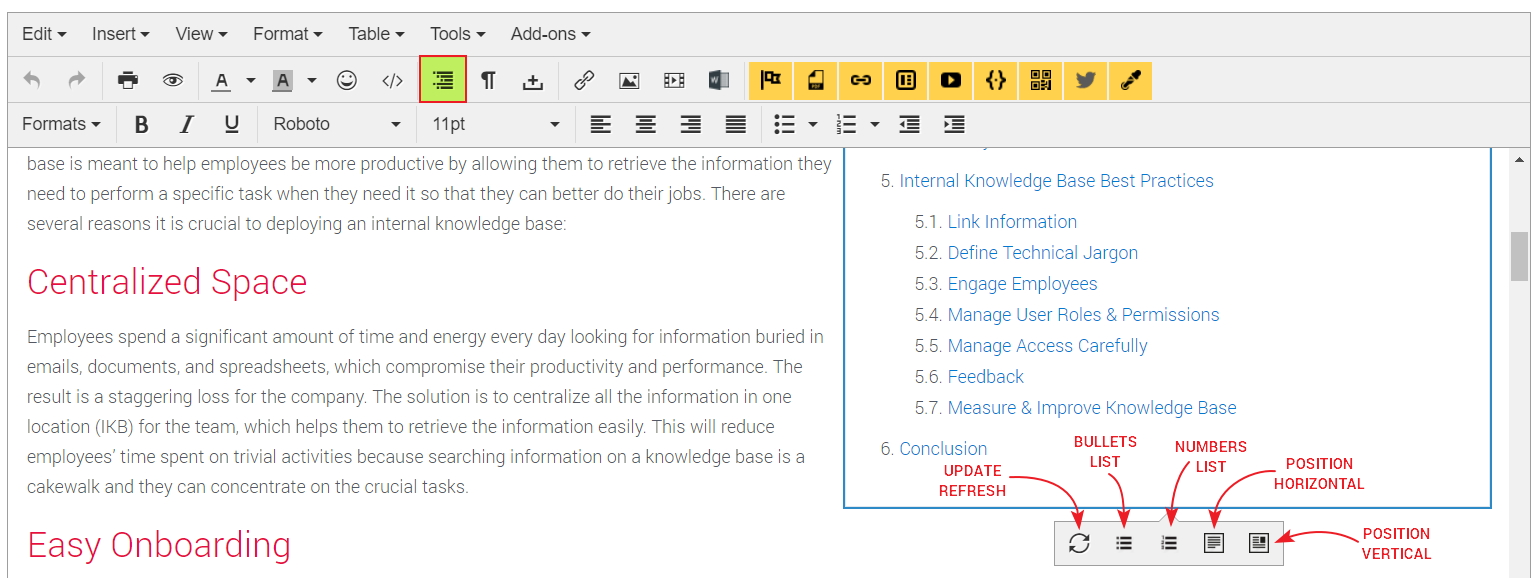Toggle bold formatting
The width and height of the screenshot is (1538, 578).
[x=141, y=124]
